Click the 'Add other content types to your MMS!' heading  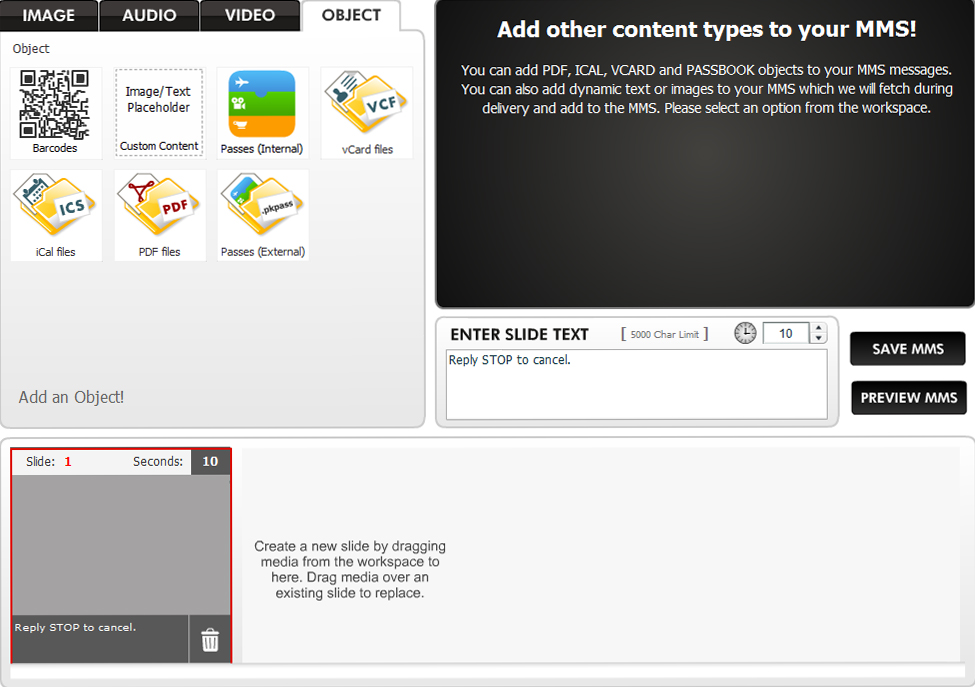point(706,29)
